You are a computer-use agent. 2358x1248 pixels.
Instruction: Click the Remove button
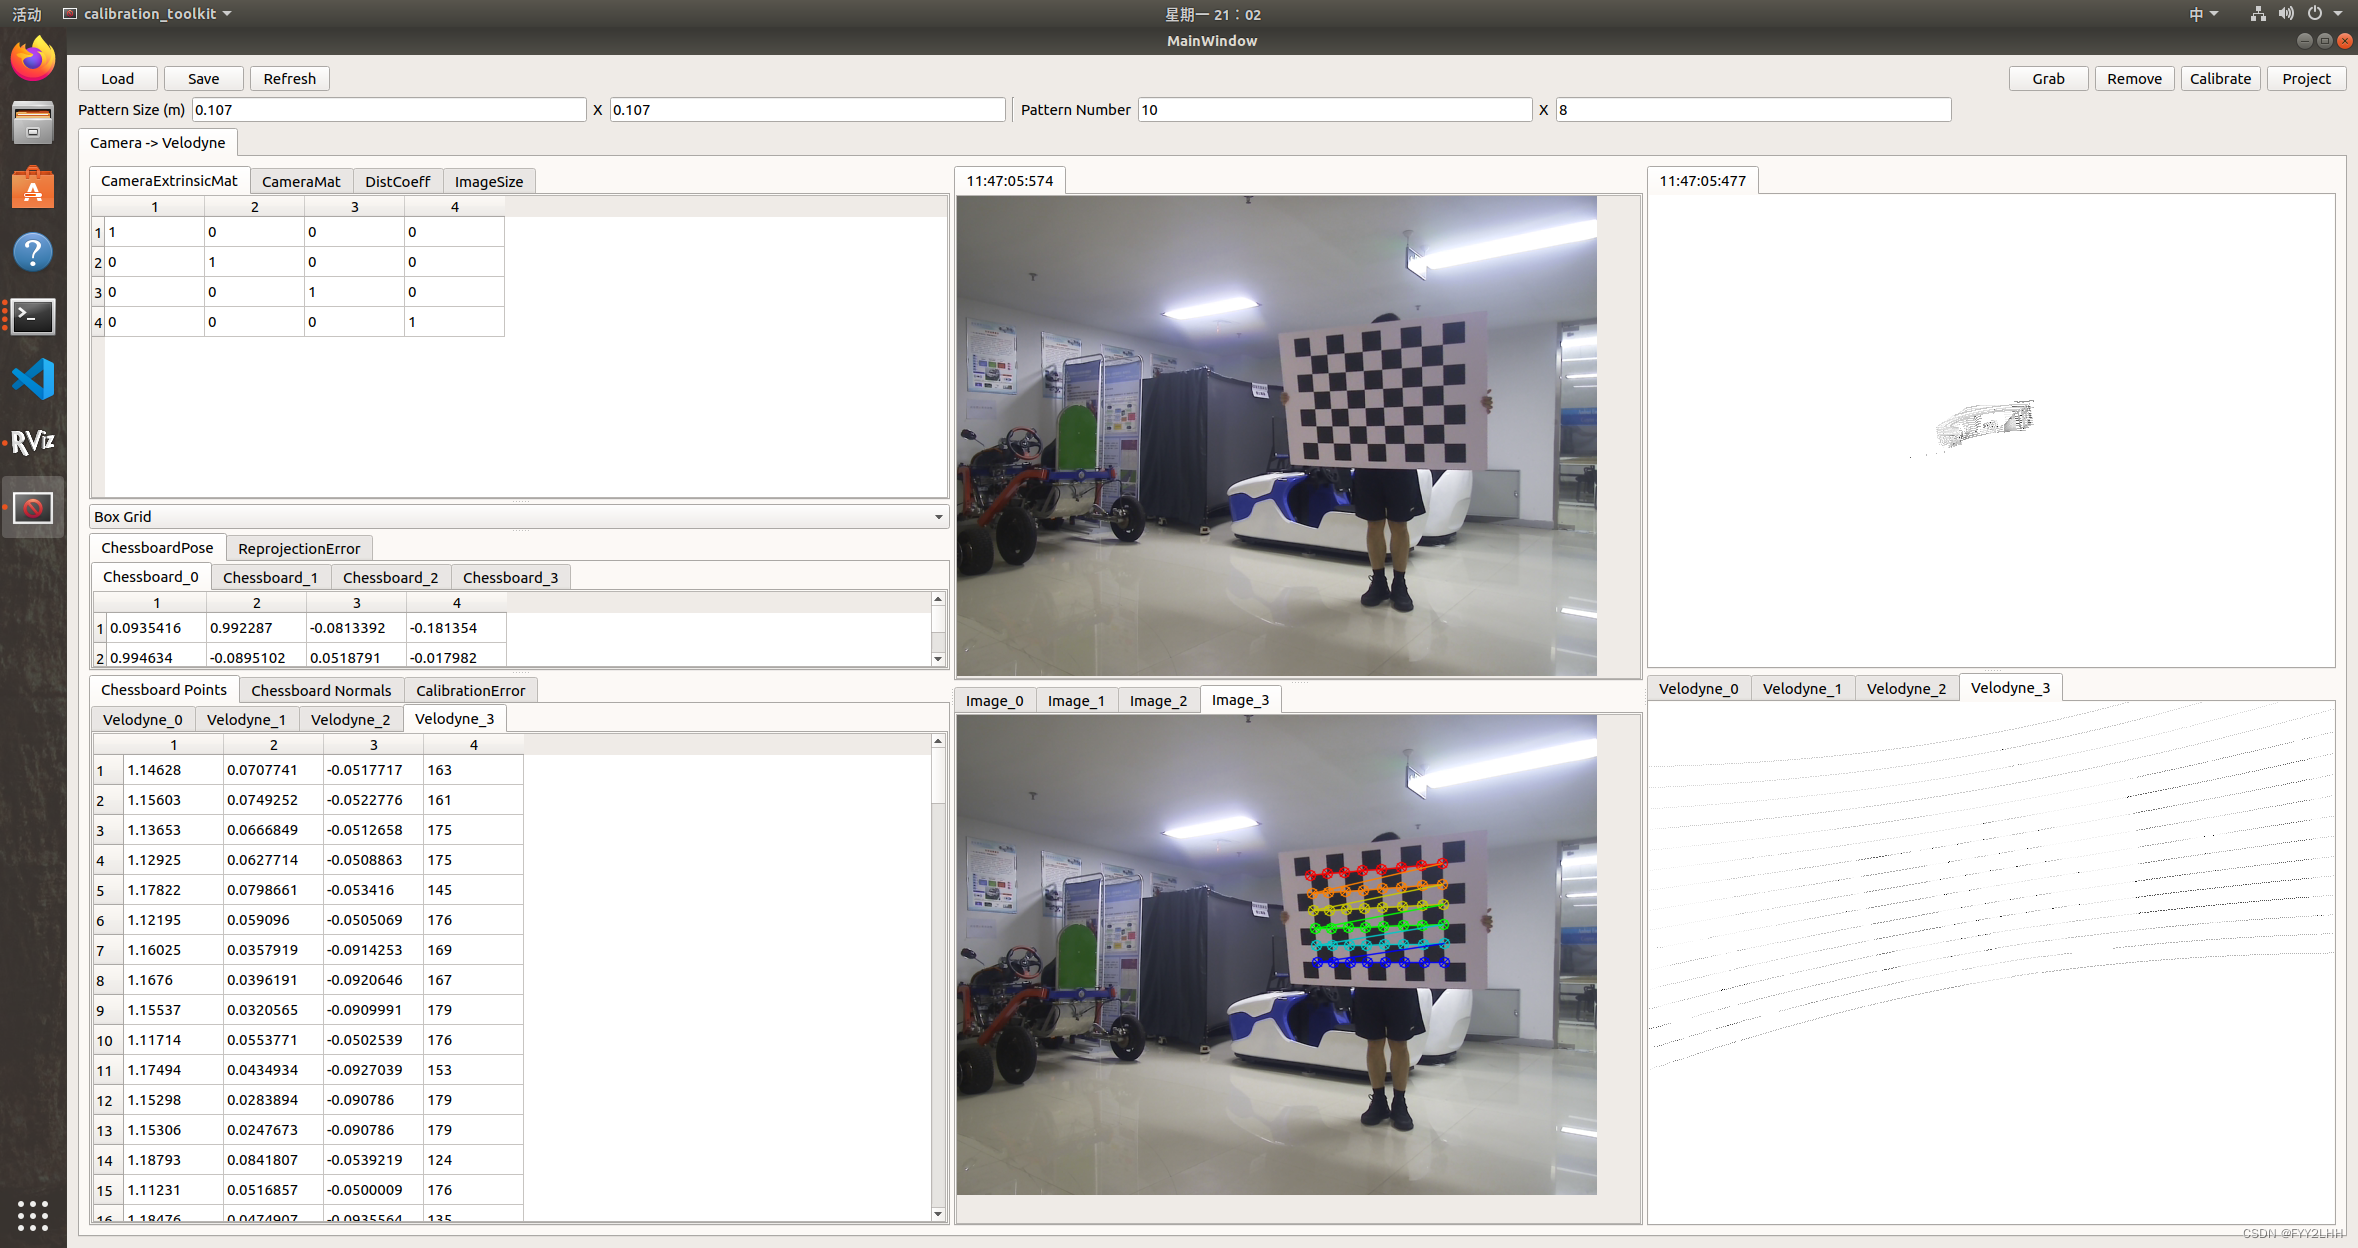(x=2132, y=78)
